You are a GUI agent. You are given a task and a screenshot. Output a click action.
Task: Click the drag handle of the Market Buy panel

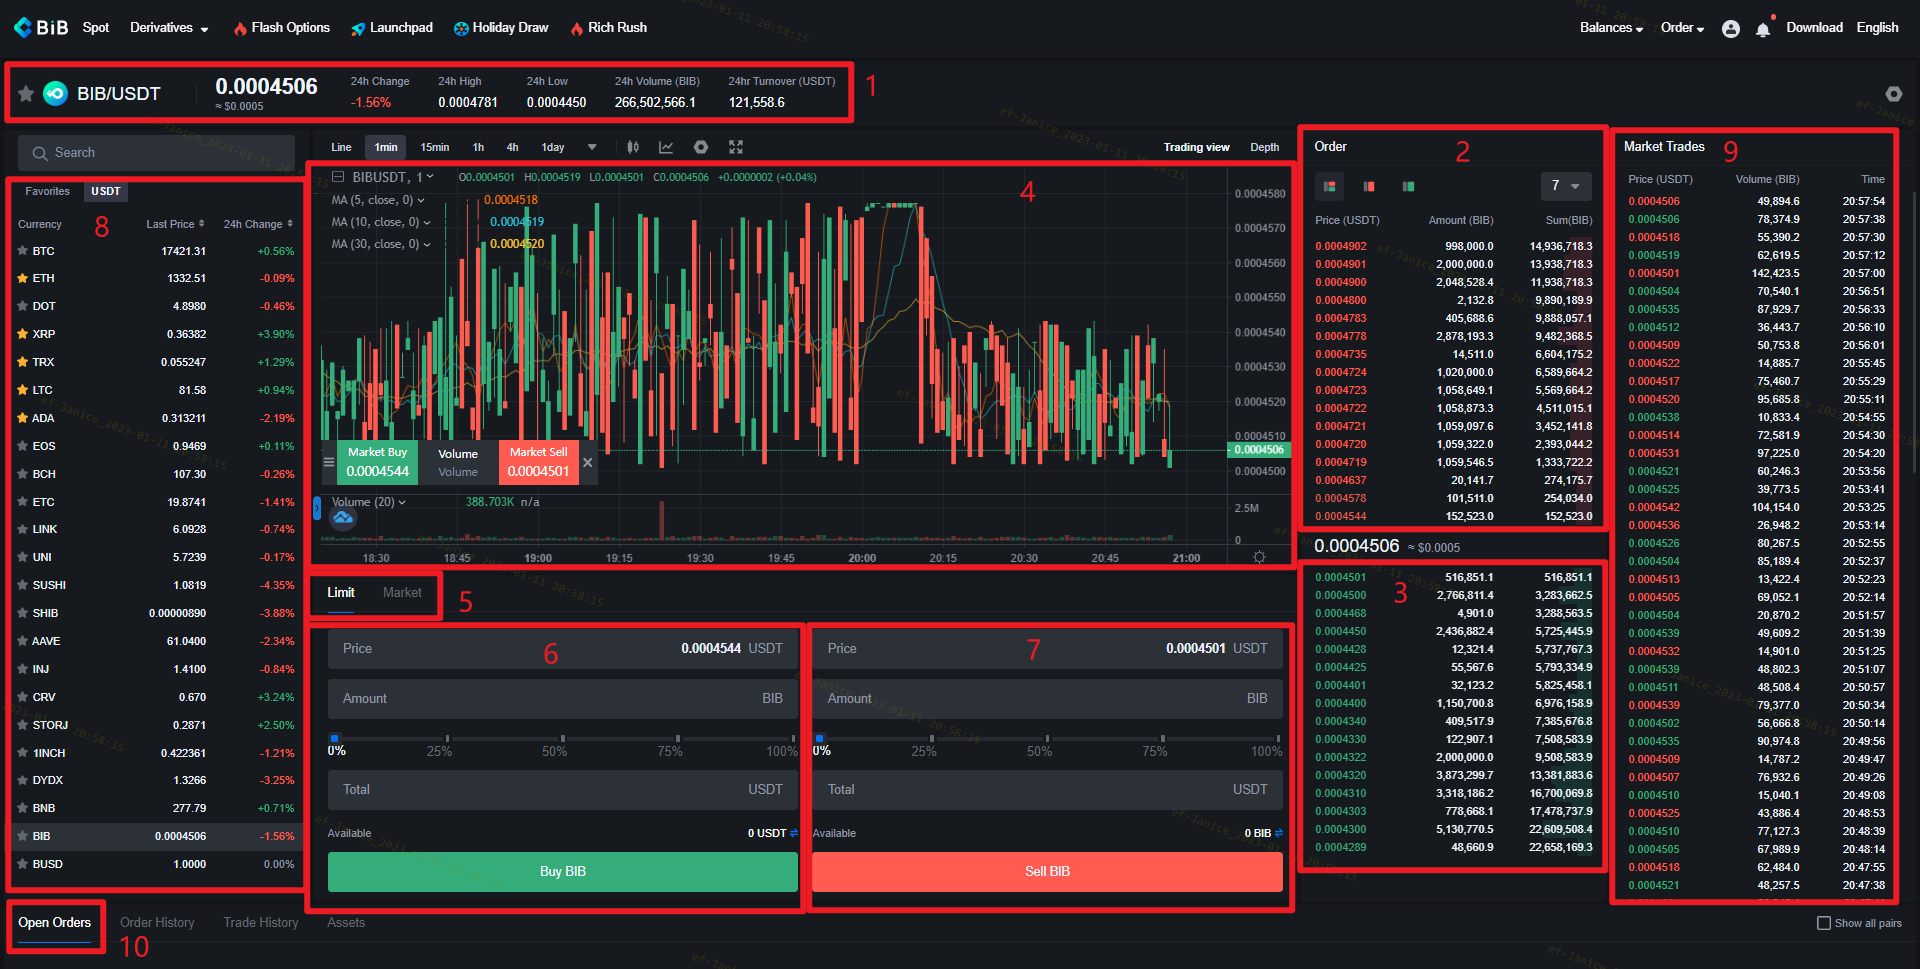328,462
